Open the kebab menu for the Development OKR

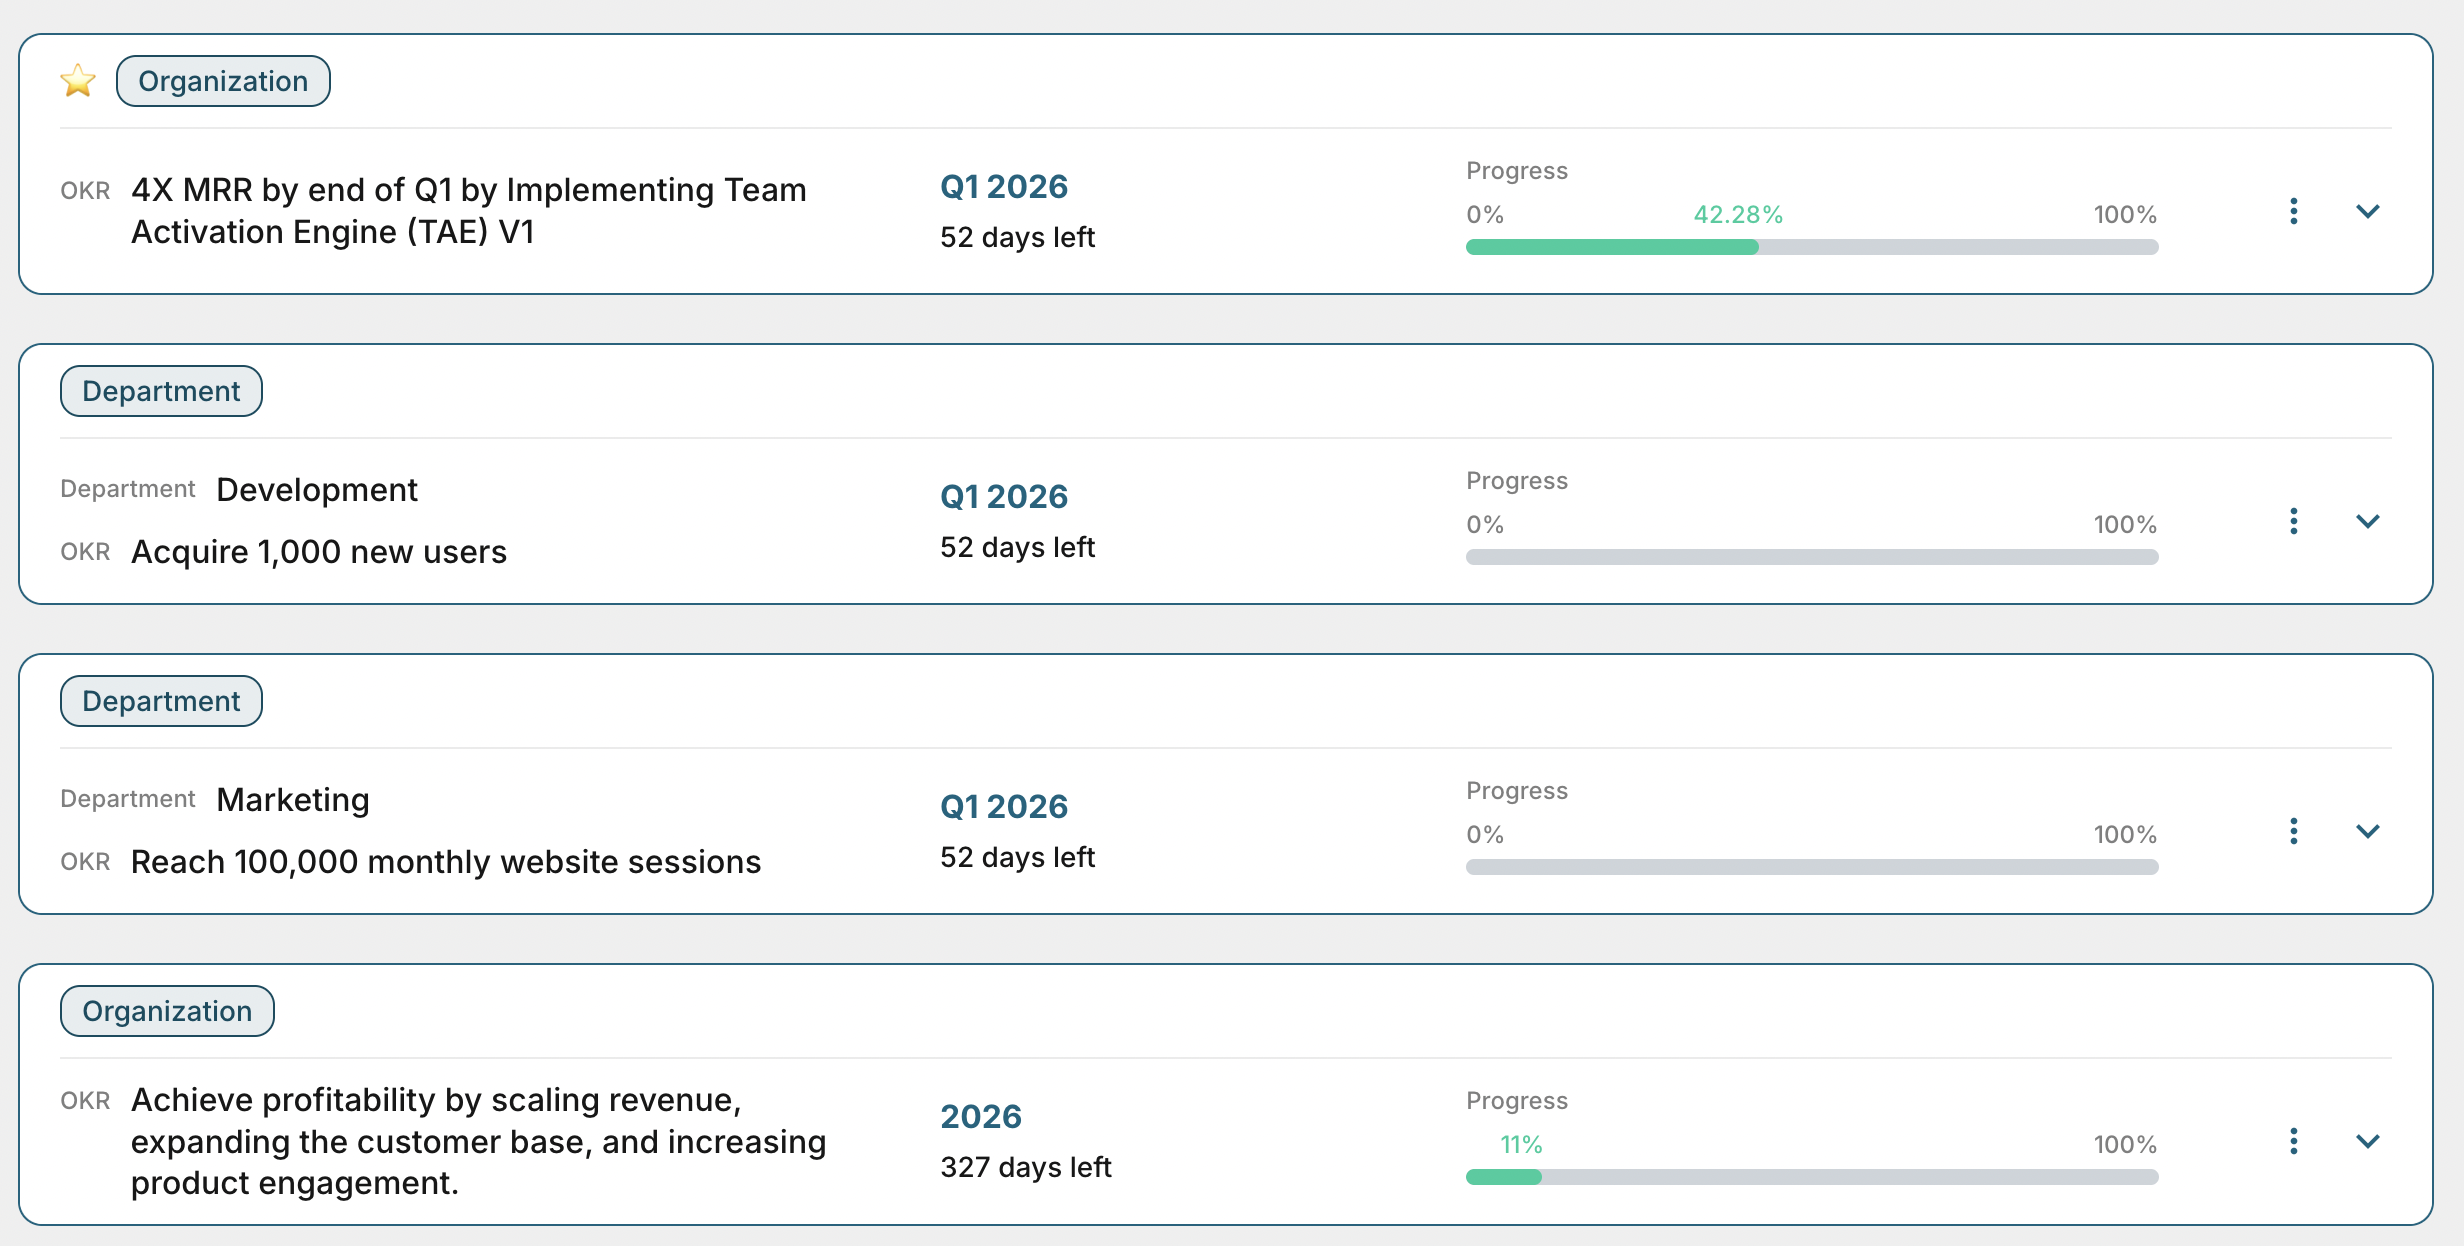point(2293,521)
